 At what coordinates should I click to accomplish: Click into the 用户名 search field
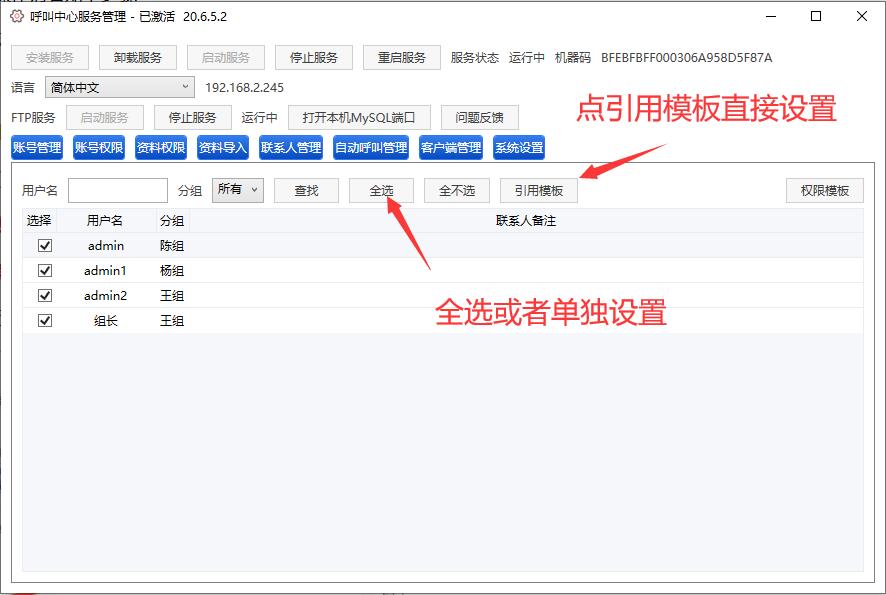(118, 190)
